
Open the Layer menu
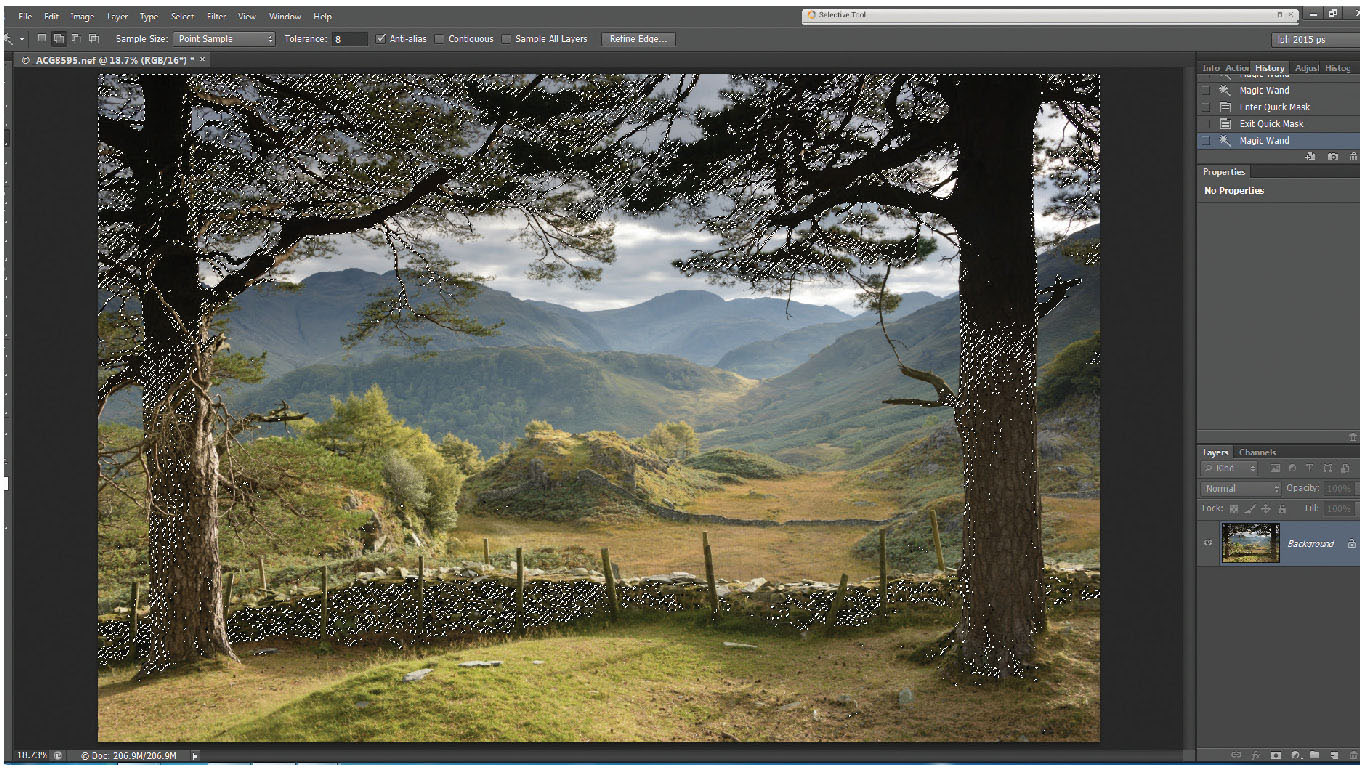[117, 16]
